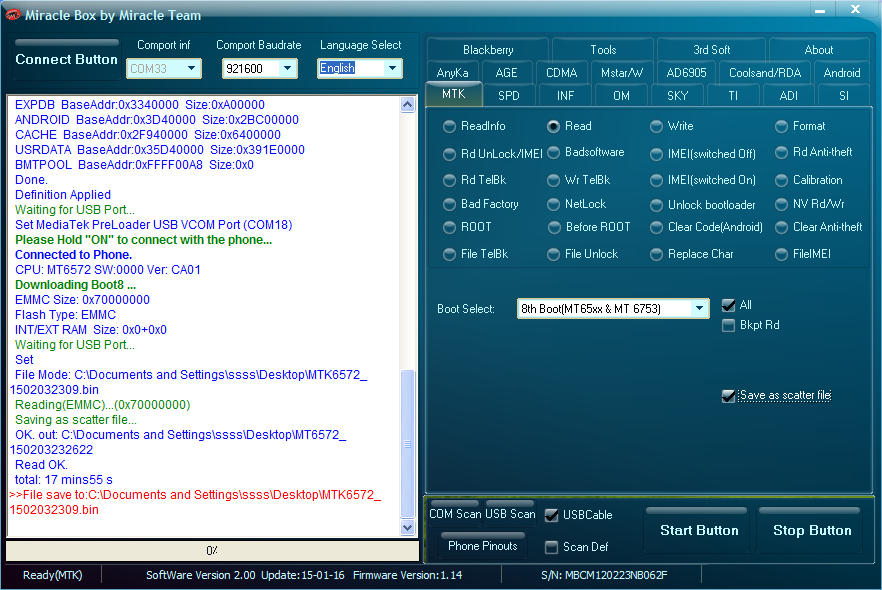The height and width of the screenshot is (590, 882).
Task: Switch to the SKY tab
Action: 677,96
